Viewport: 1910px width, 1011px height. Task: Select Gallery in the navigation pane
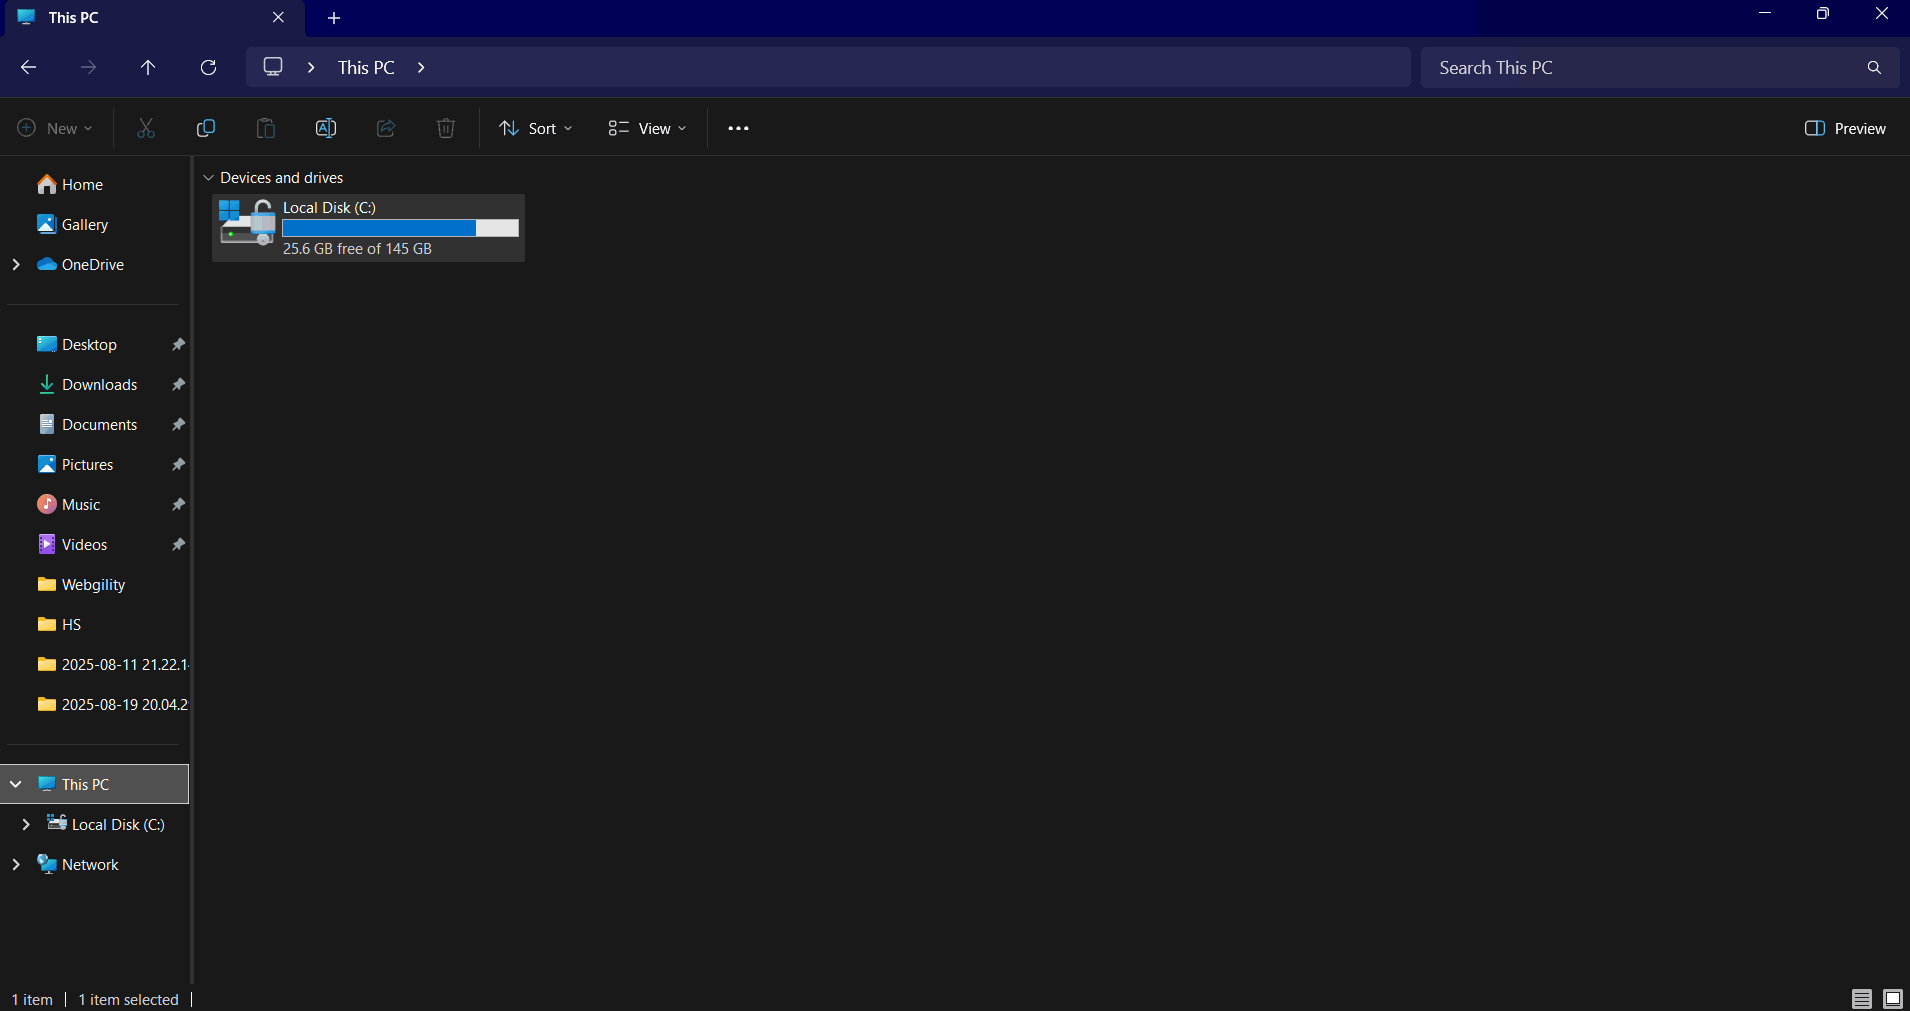(84, 224)
